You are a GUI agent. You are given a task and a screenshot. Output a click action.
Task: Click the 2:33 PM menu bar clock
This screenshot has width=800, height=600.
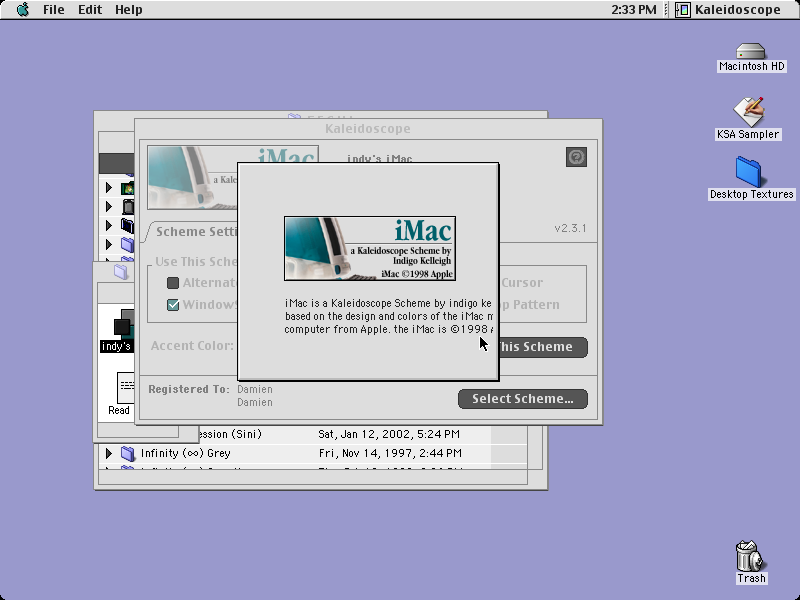[x=634, y=9]
